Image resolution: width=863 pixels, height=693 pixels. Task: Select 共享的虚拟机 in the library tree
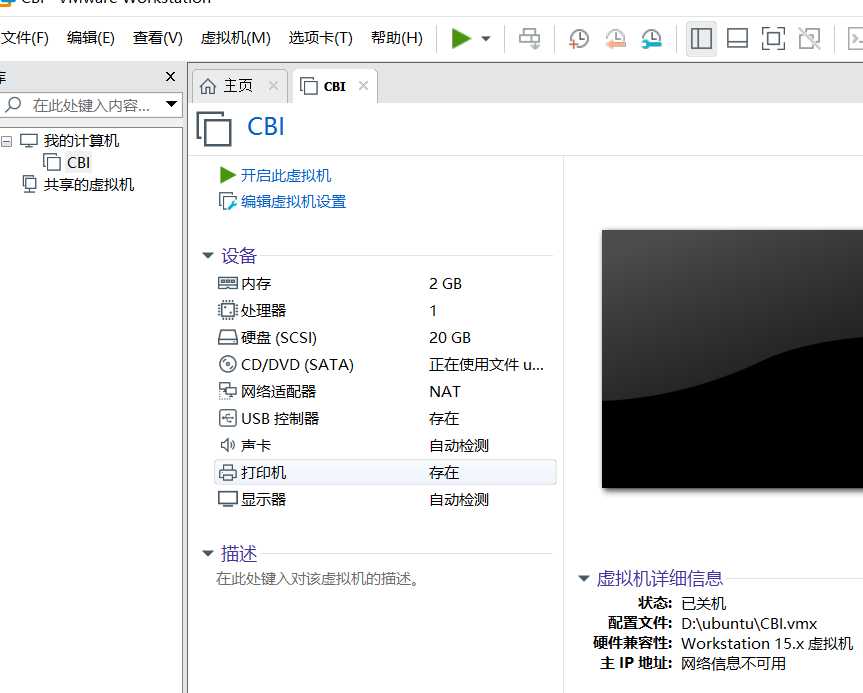tap(89, 184)
